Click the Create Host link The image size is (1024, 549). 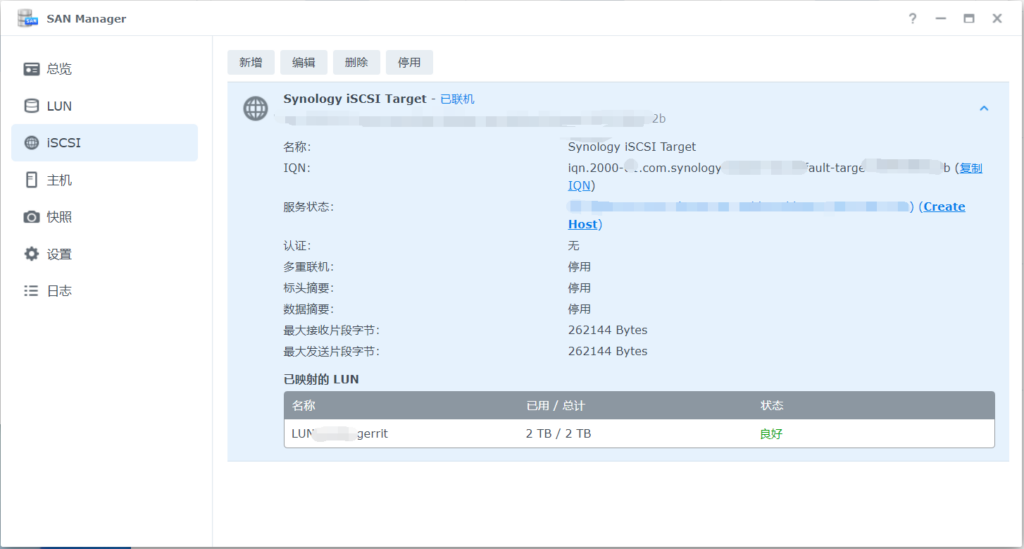point(942,207)
